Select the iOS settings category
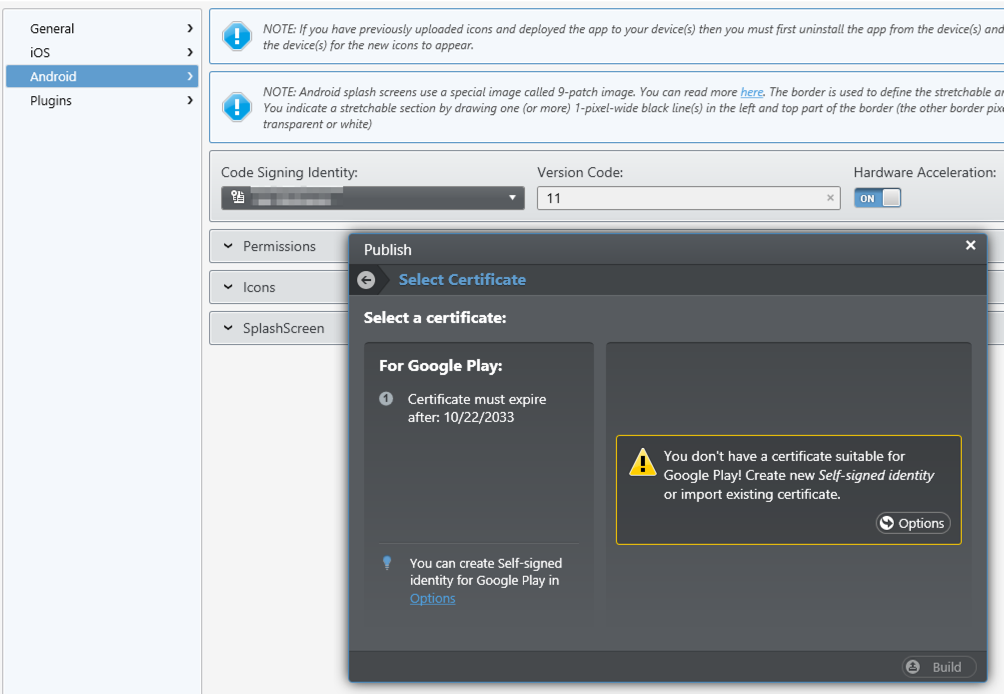 point(102,52)
